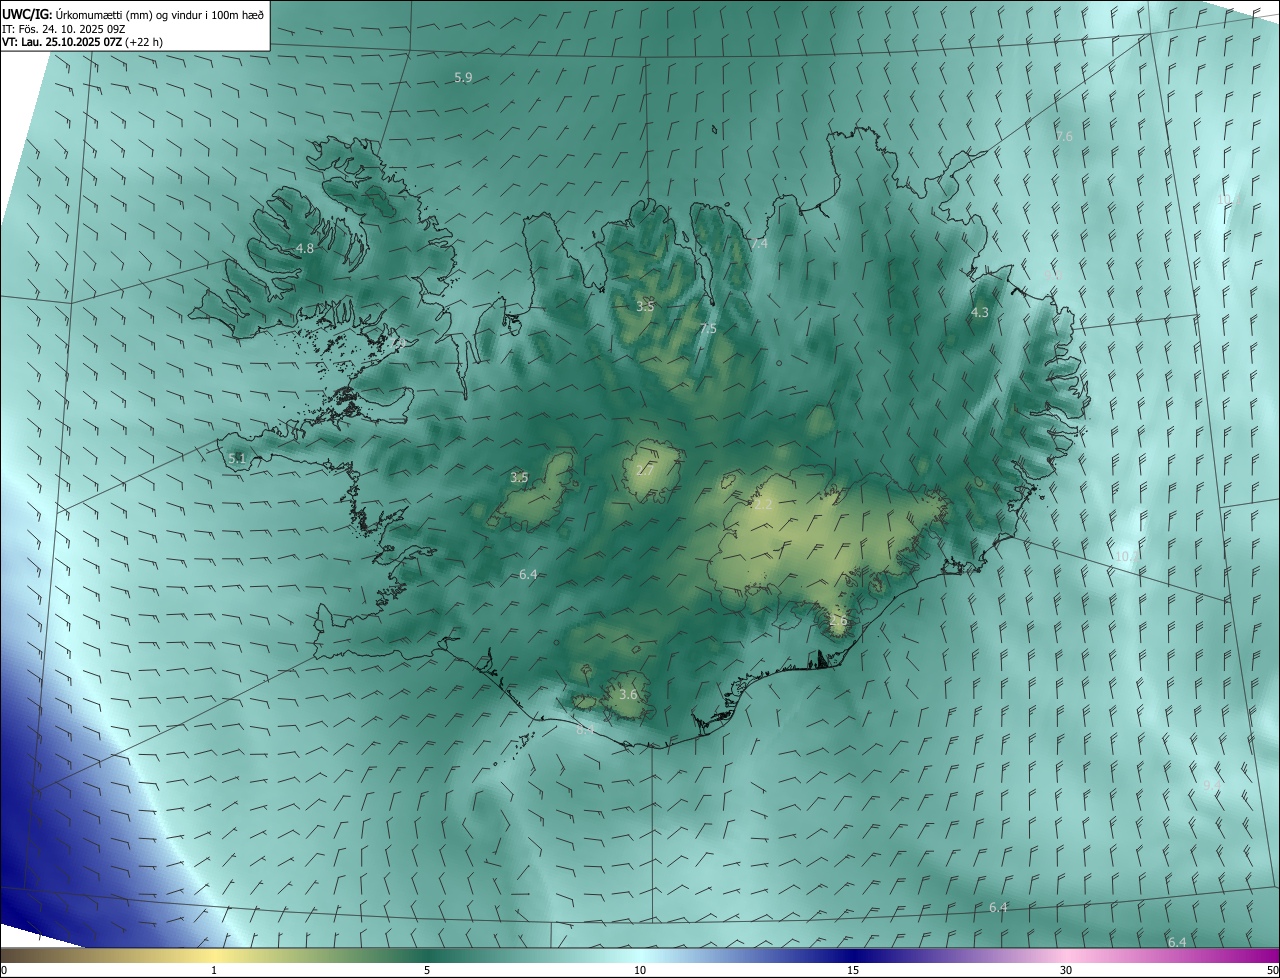This screenshot has width=1280, height=978.
Task: Pick the pale yellow segment of the color bar
Action: [214, 955]
